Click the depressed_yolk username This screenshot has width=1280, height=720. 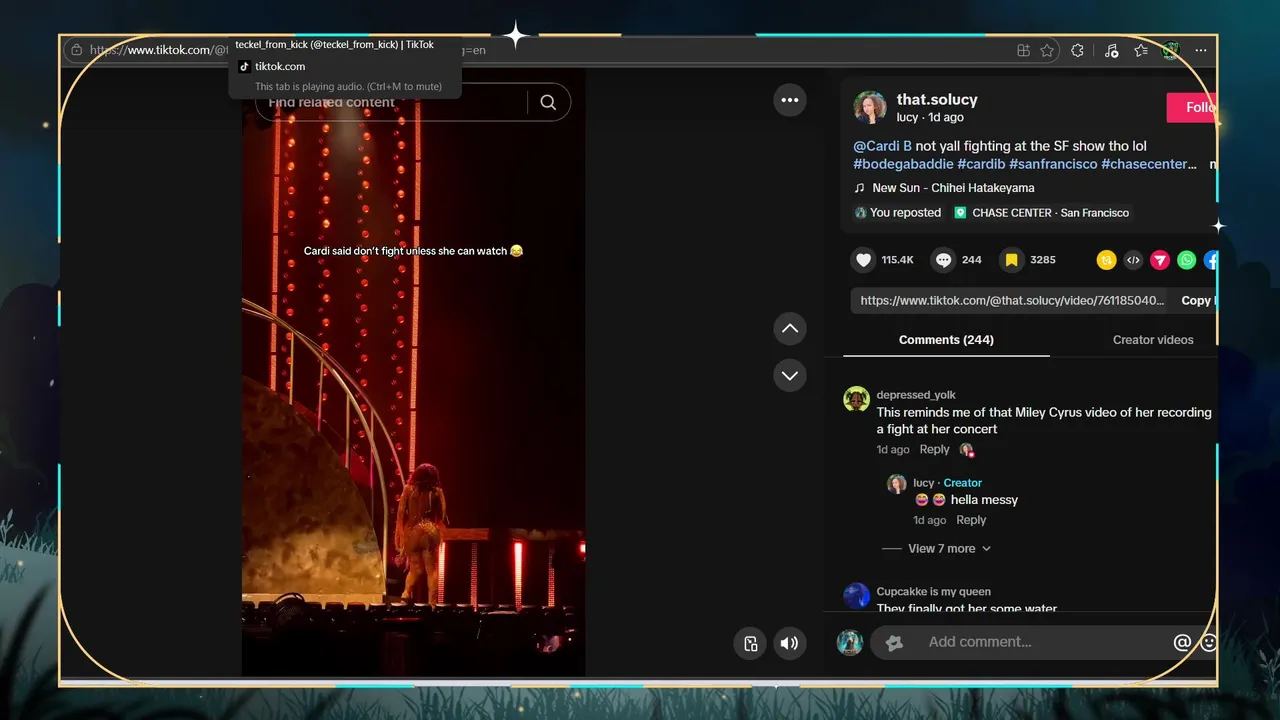pyautogui.click(x=916, y=395)
